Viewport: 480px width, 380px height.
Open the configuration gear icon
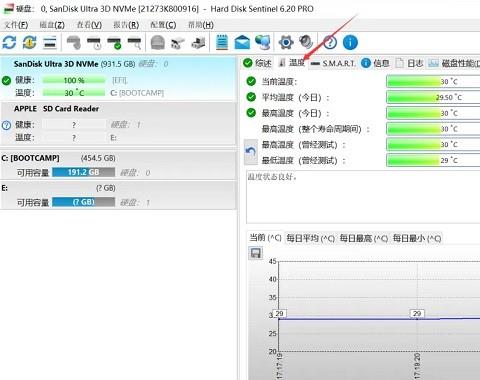(286, 42)
